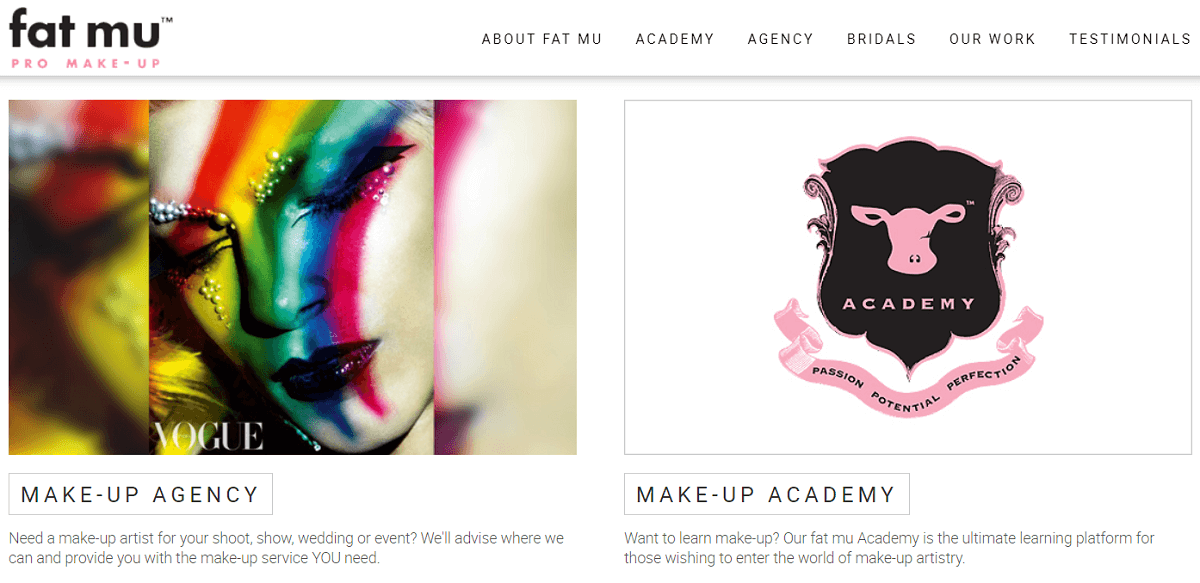Click the VOGUE wordmark on the photo

(209, 436)
